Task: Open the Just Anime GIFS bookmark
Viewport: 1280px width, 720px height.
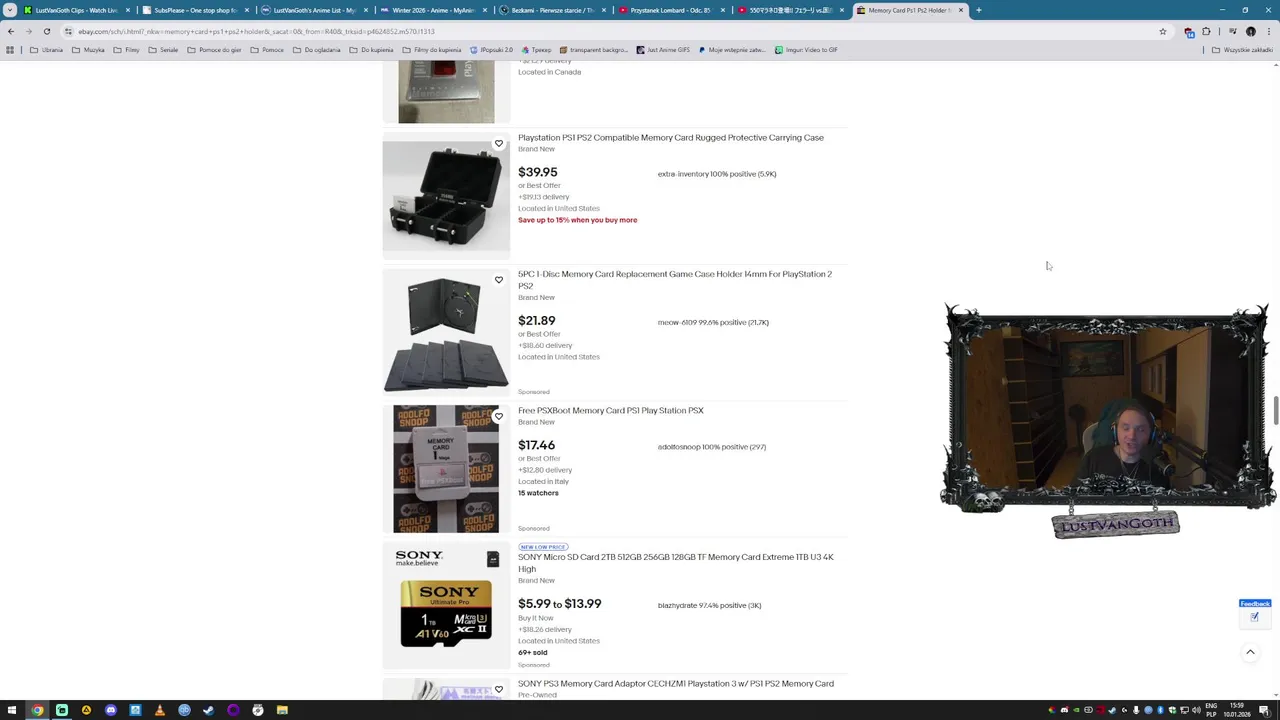Action: click(x=662, y=50)
